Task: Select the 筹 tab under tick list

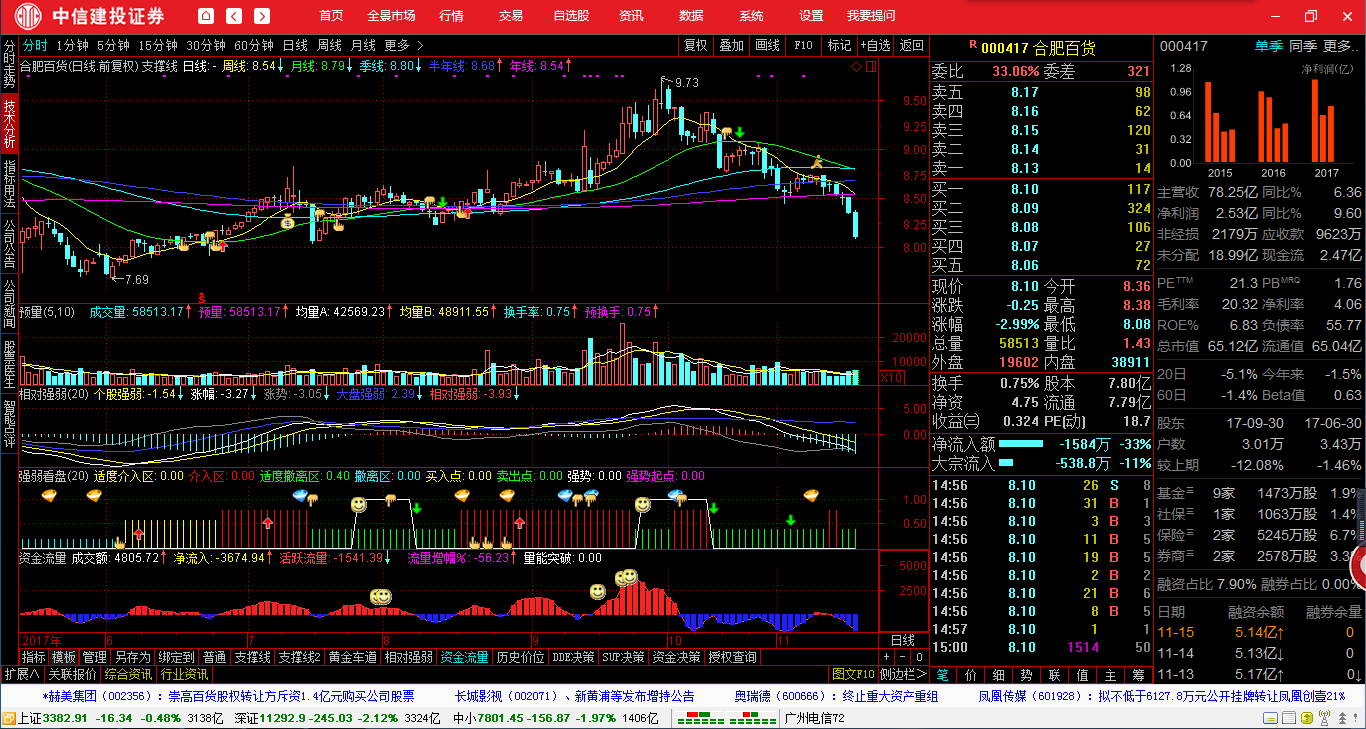Action: (x=1138, y=675)
